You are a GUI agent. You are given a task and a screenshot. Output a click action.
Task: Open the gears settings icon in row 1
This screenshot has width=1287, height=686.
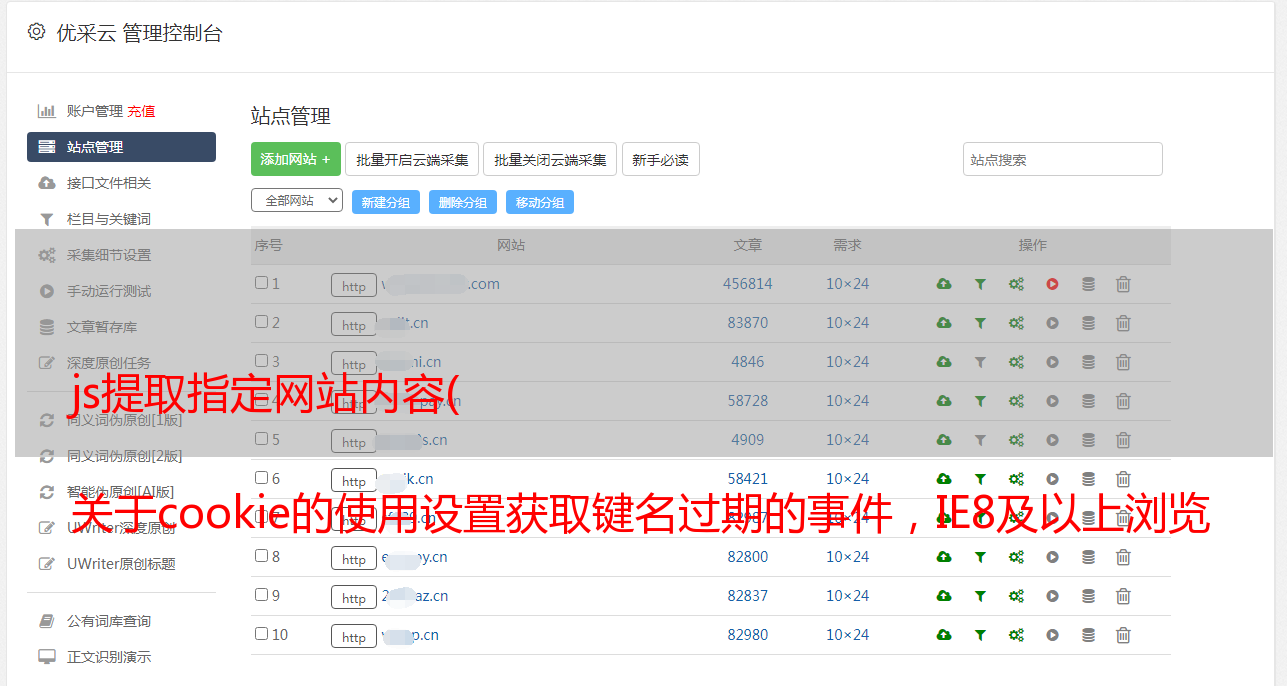click(1016, 284)
